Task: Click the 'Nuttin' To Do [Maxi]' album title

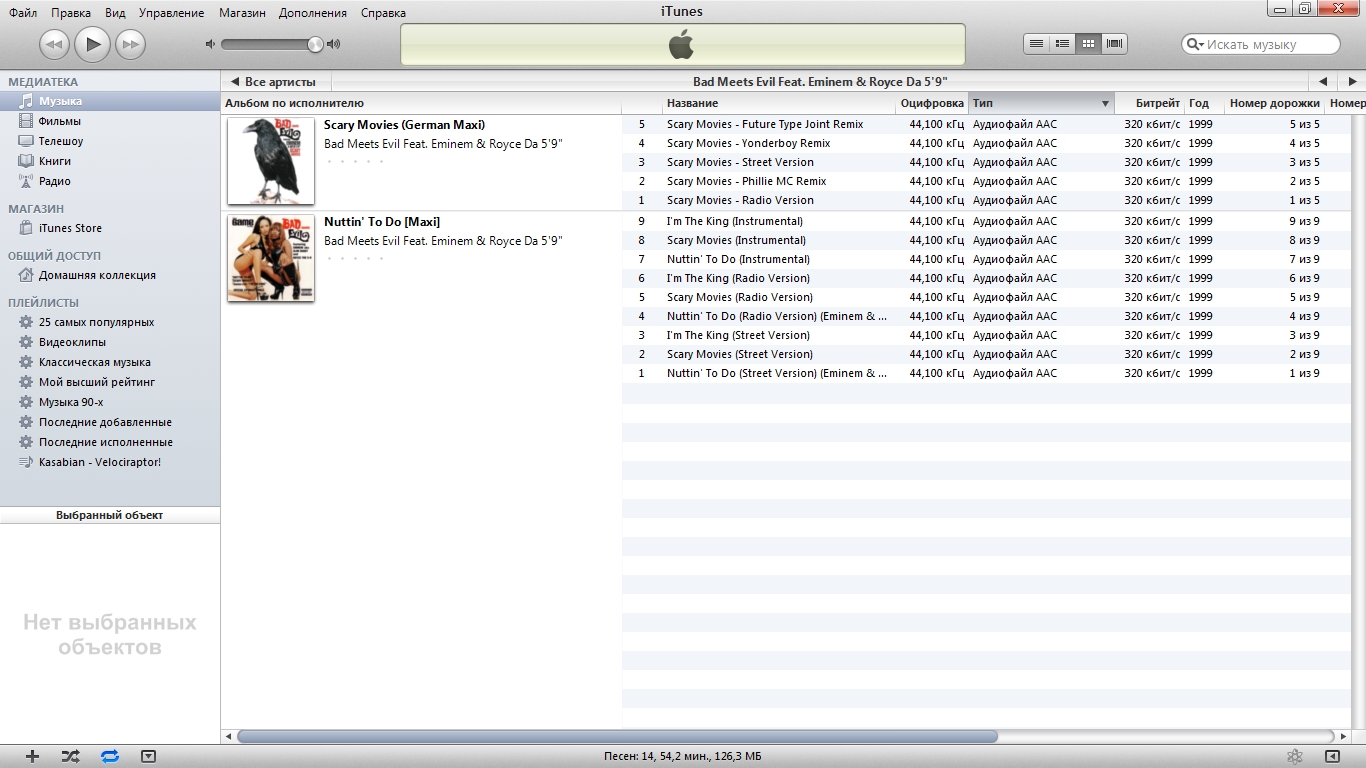Action: point(382,222)
